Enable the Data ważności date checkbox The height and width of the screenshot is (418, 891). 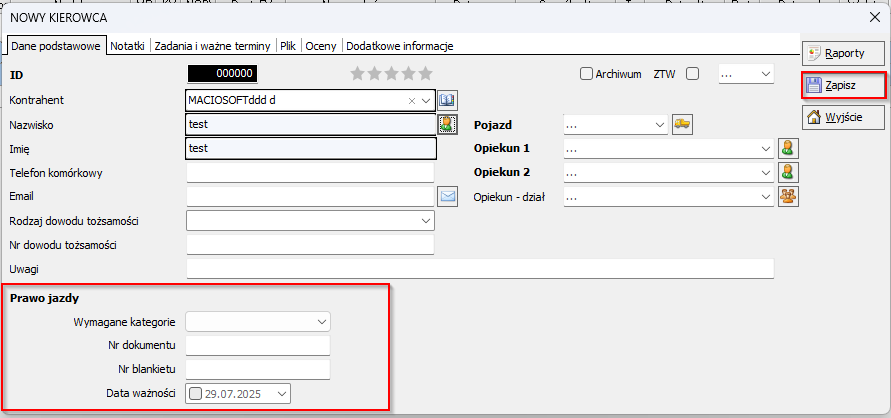(195, 394)
